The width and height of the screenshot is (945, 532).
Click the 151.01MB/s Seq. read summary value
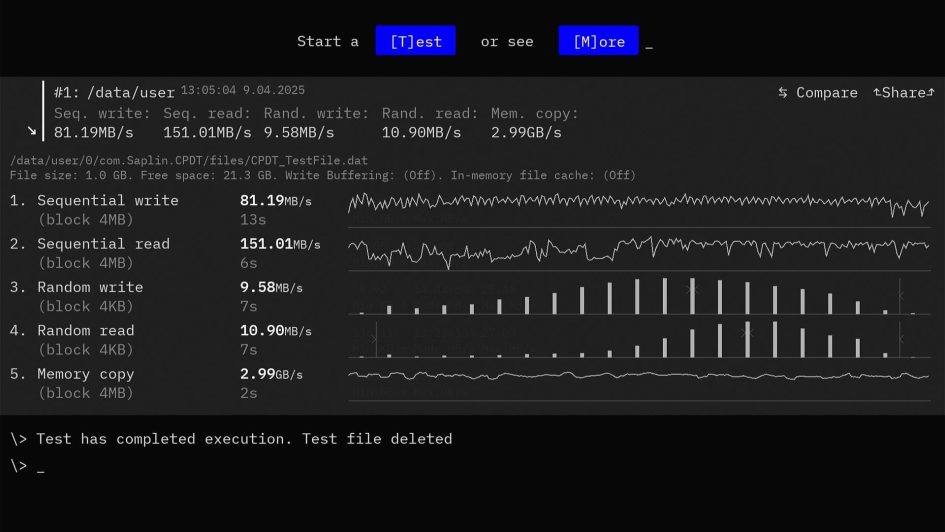point(207,132)
